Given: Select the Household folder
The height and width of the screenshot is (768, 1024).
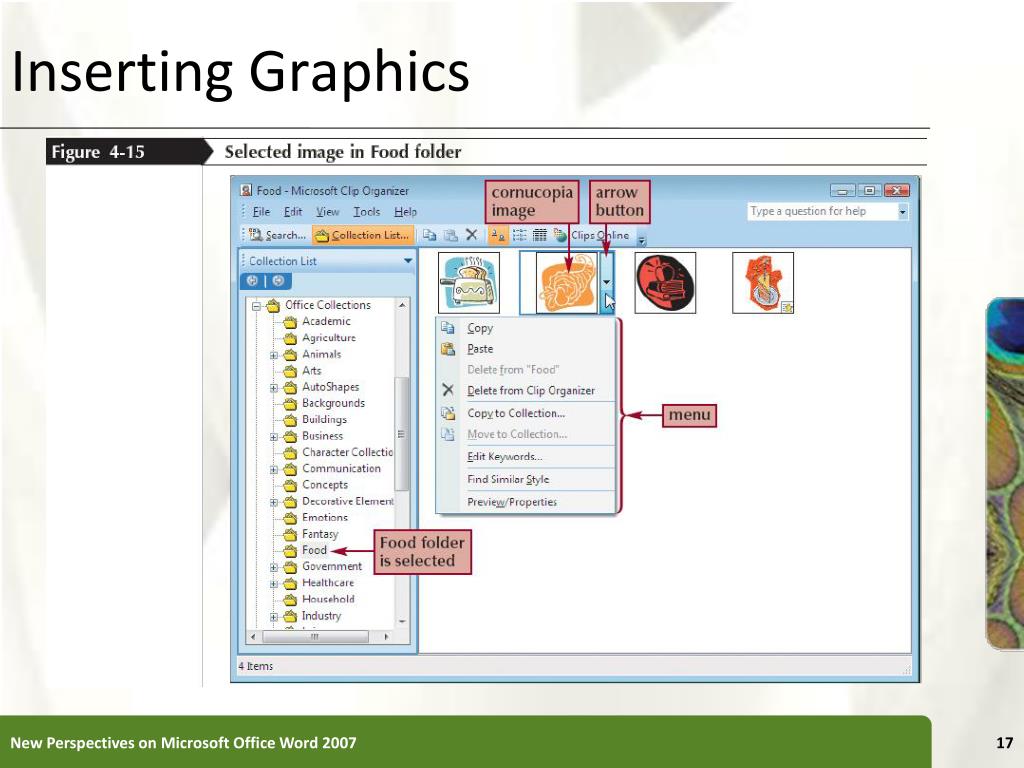Looking at the screenshot, I should pos(319,599).
